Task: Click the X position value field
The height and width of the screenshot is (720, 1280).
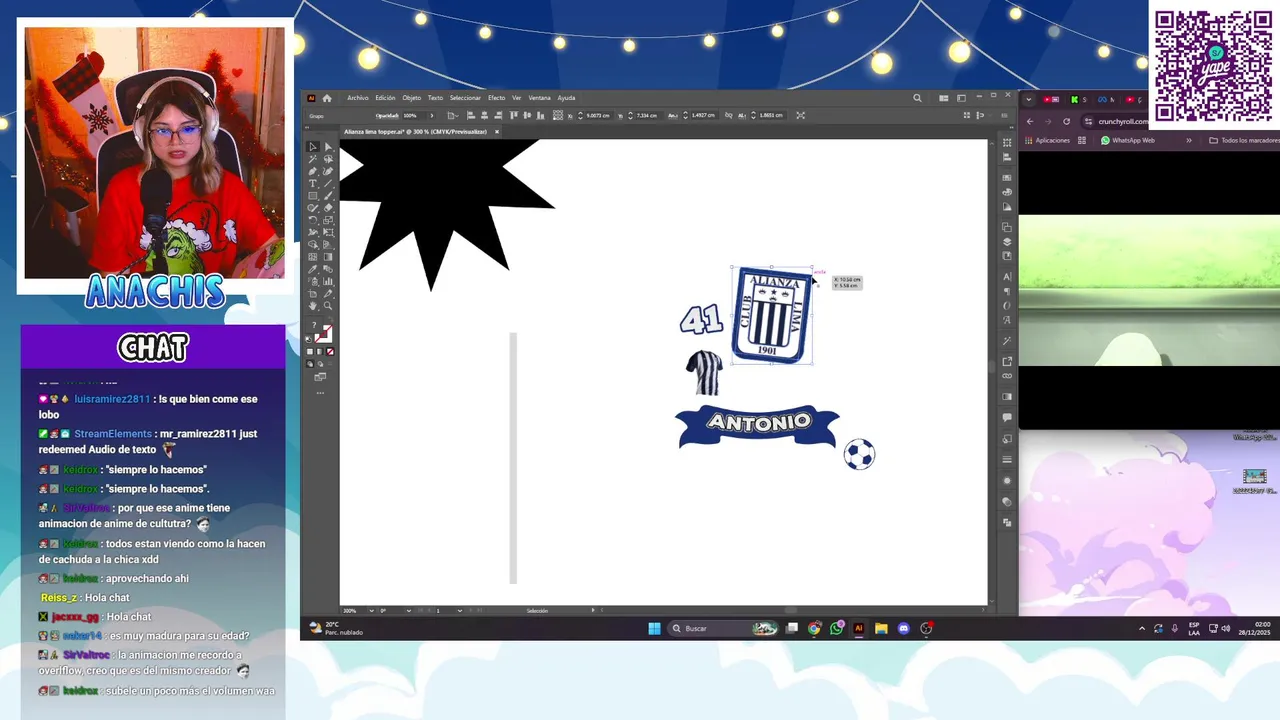Action: tap(598, 115)
